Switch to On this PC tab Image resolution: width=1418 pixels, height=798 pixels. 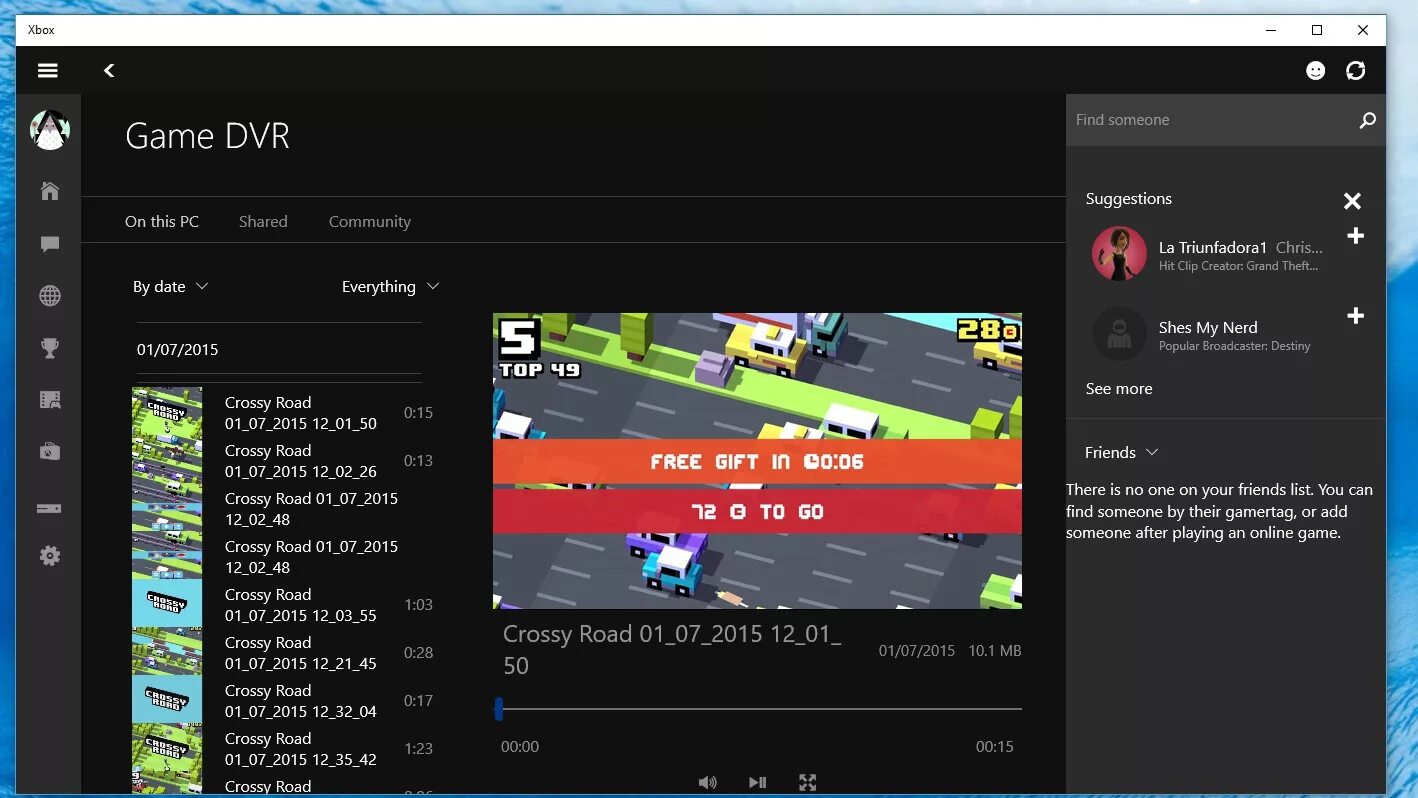[162, 221]
